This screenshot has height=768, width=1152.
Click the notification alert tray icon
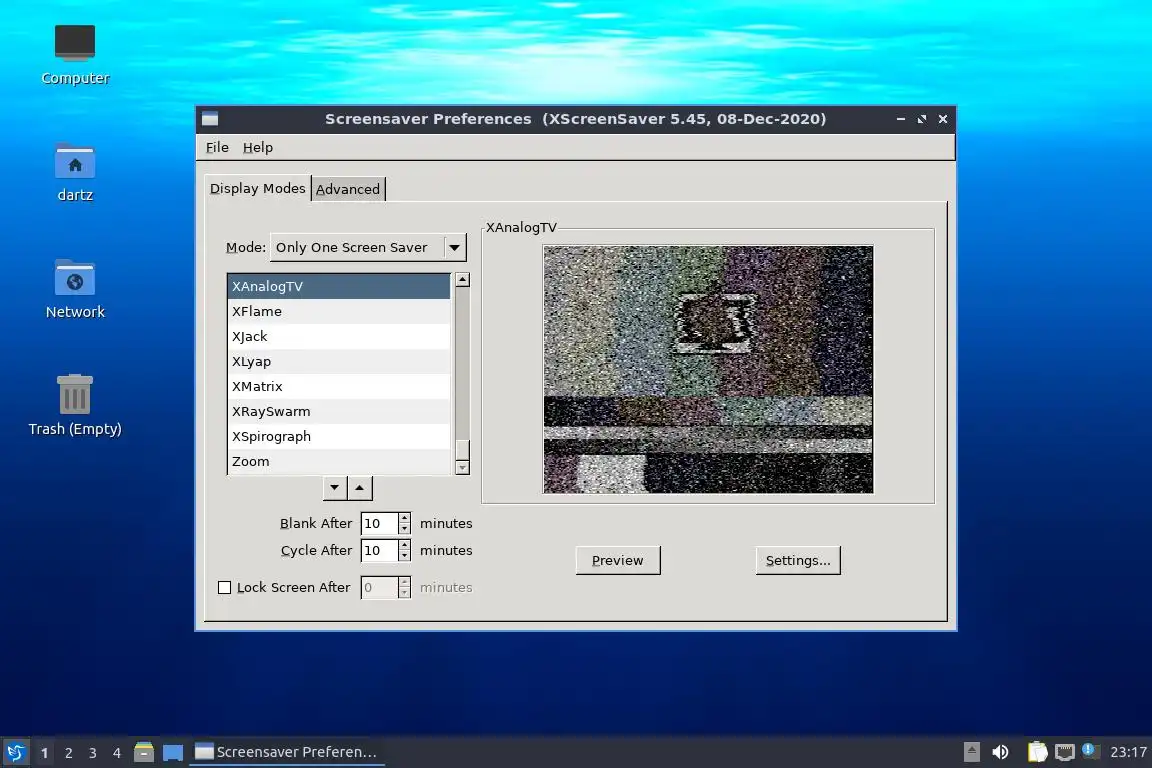[1090, 751]
